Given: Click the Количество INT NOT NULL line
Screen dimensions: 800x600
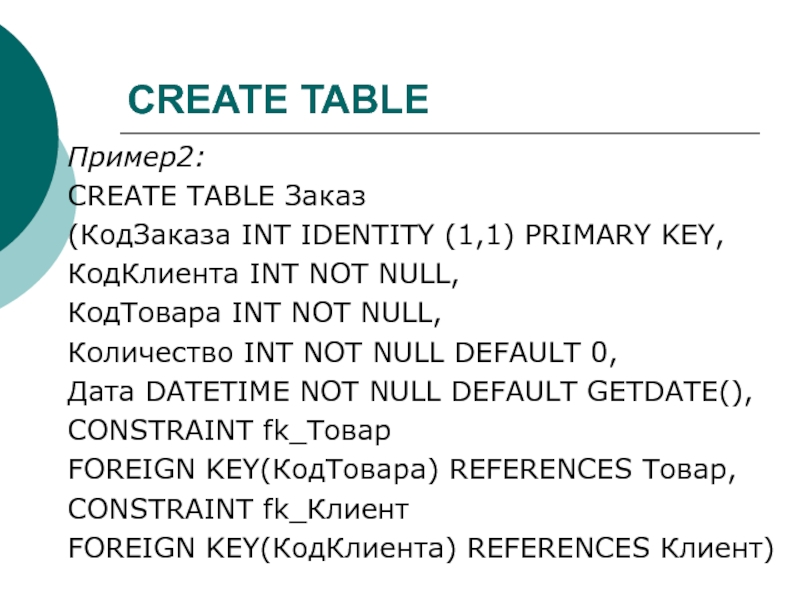Looking at the screenshot, I should [342, 353].
